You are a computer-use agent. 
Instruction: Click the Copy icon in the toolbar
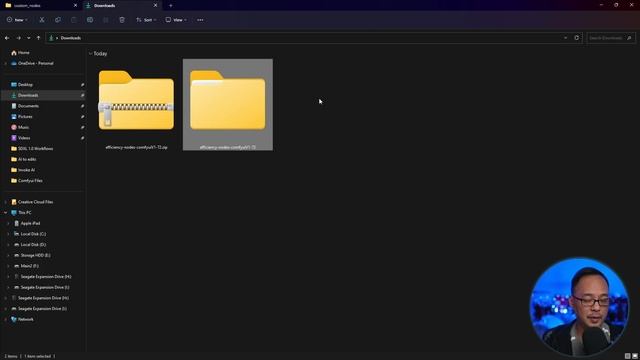(58, 20)
